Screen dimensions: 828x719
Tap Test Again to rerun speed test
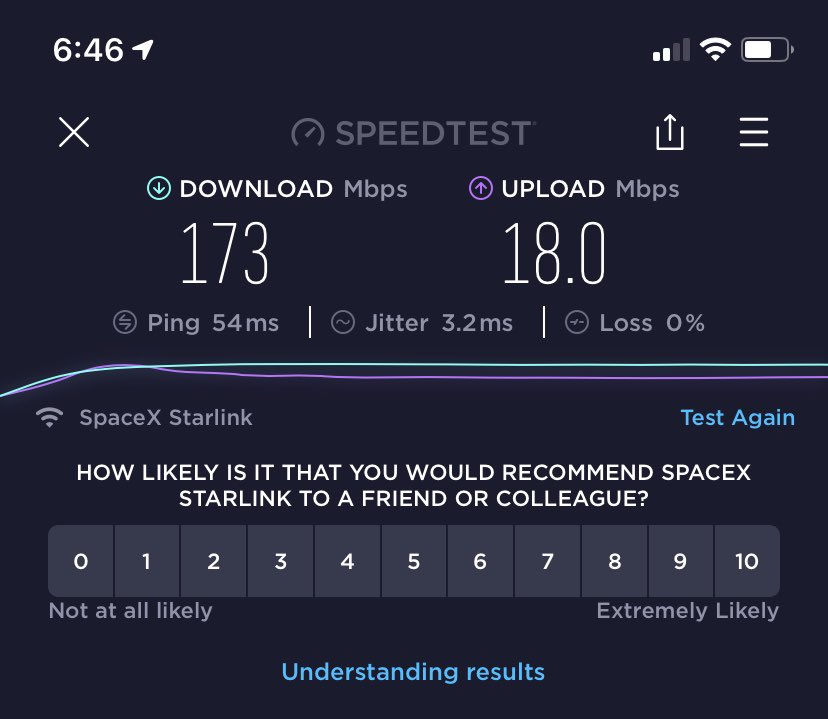click(737, 417)
